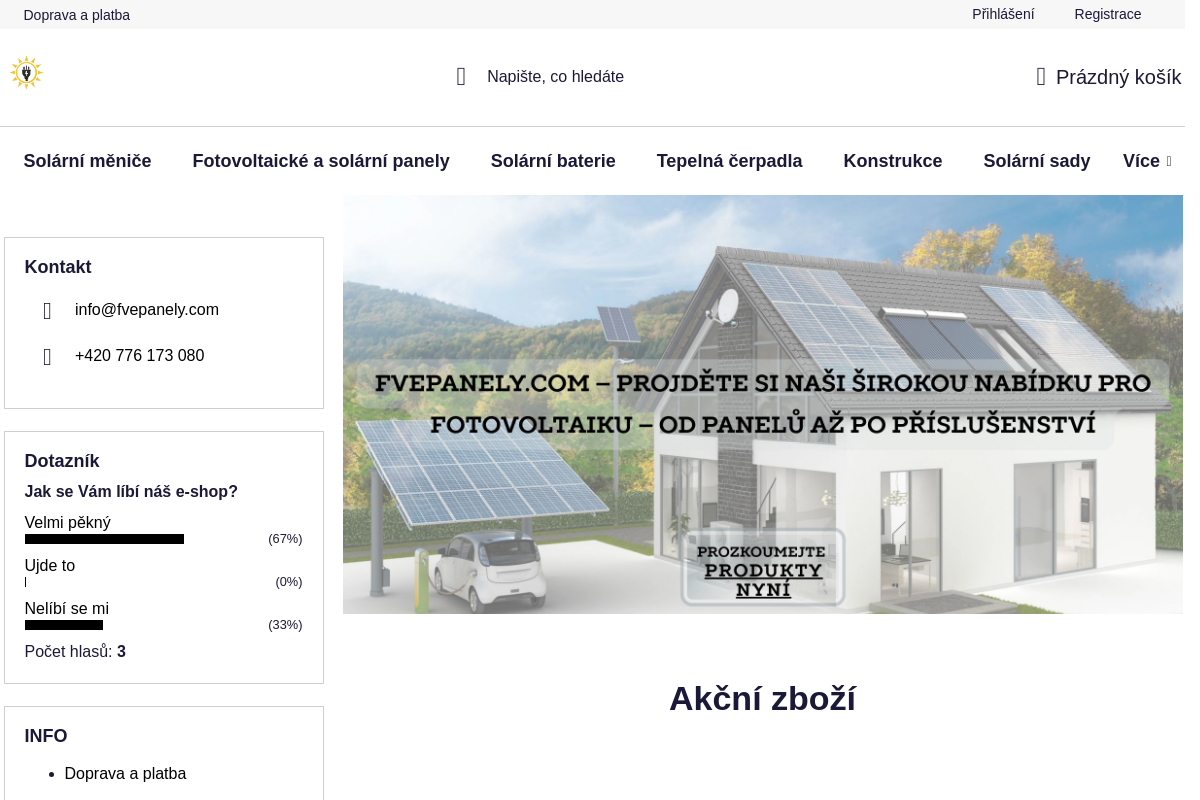The width and height of the screenshot is (1200, 800).
Task: Click the info@fvepanely.com email address
Action: (x=147, y=310)
